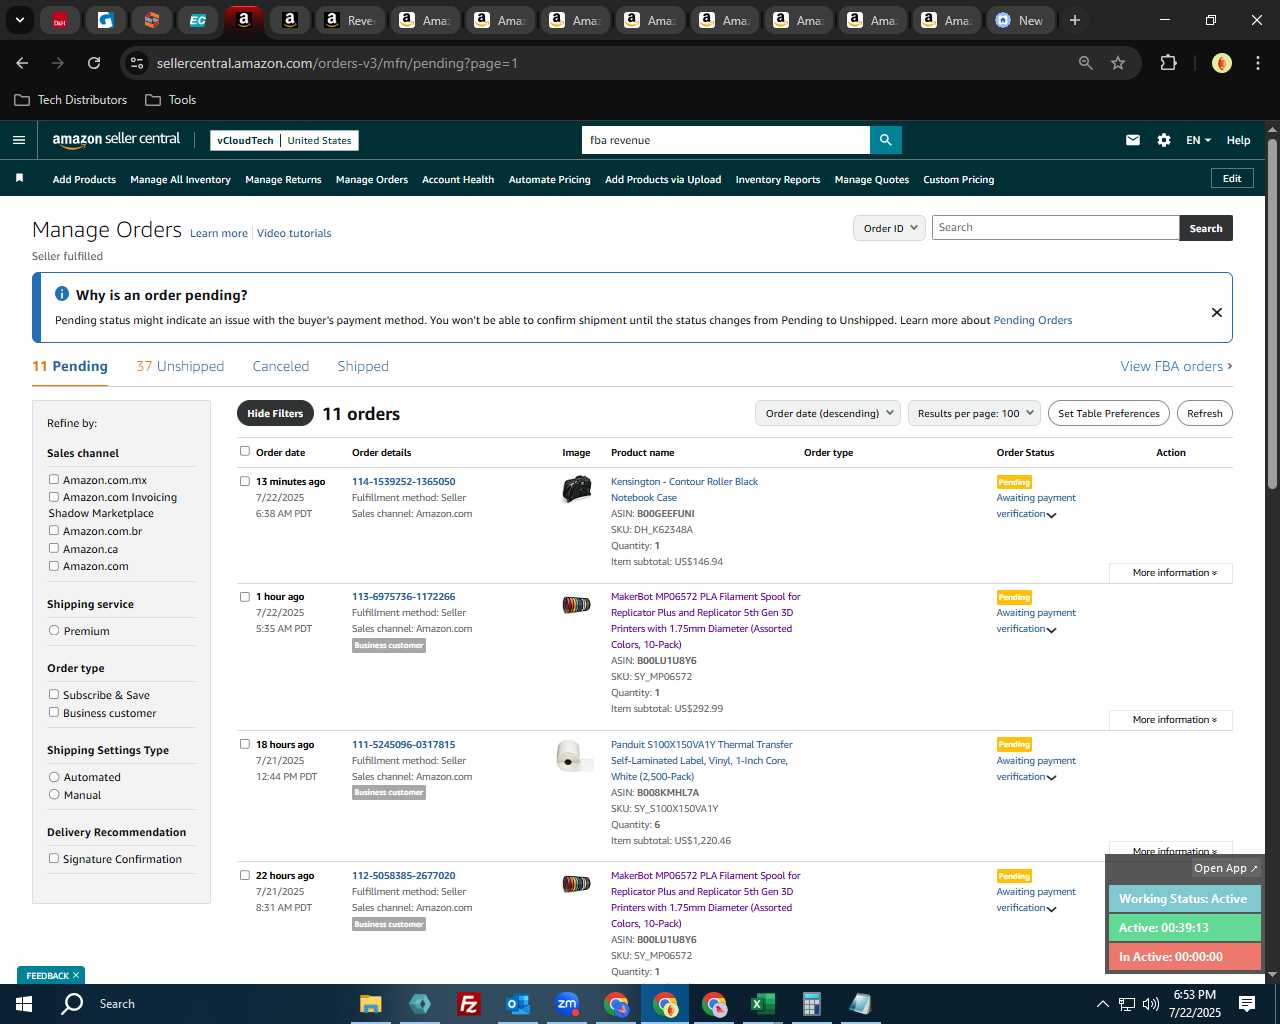Open Calculator from the taskbar
1280x1024 pixels.
811,1004
